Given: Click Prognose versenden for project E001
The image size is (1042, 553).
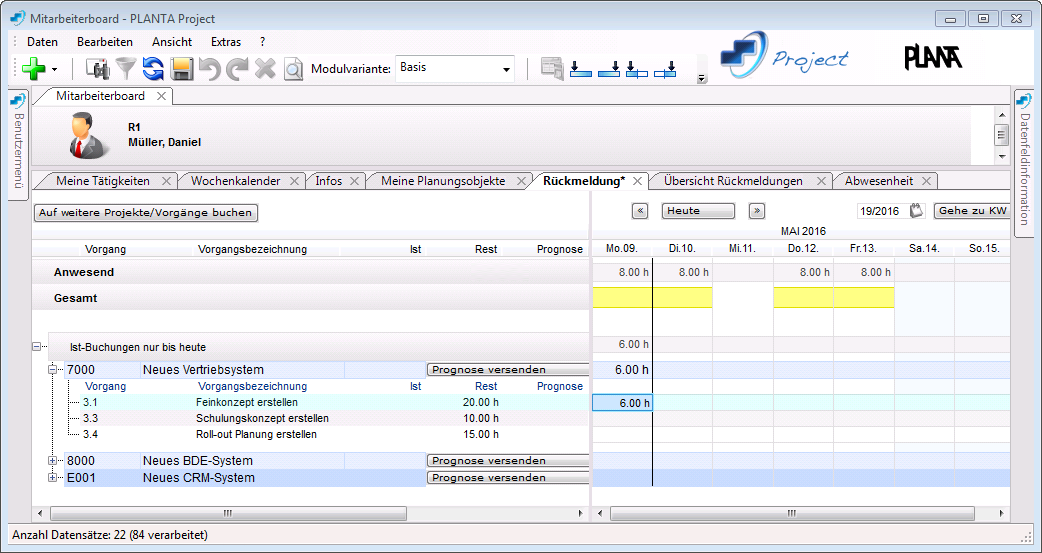Looking at the screenshot, I should coord(508,478).
